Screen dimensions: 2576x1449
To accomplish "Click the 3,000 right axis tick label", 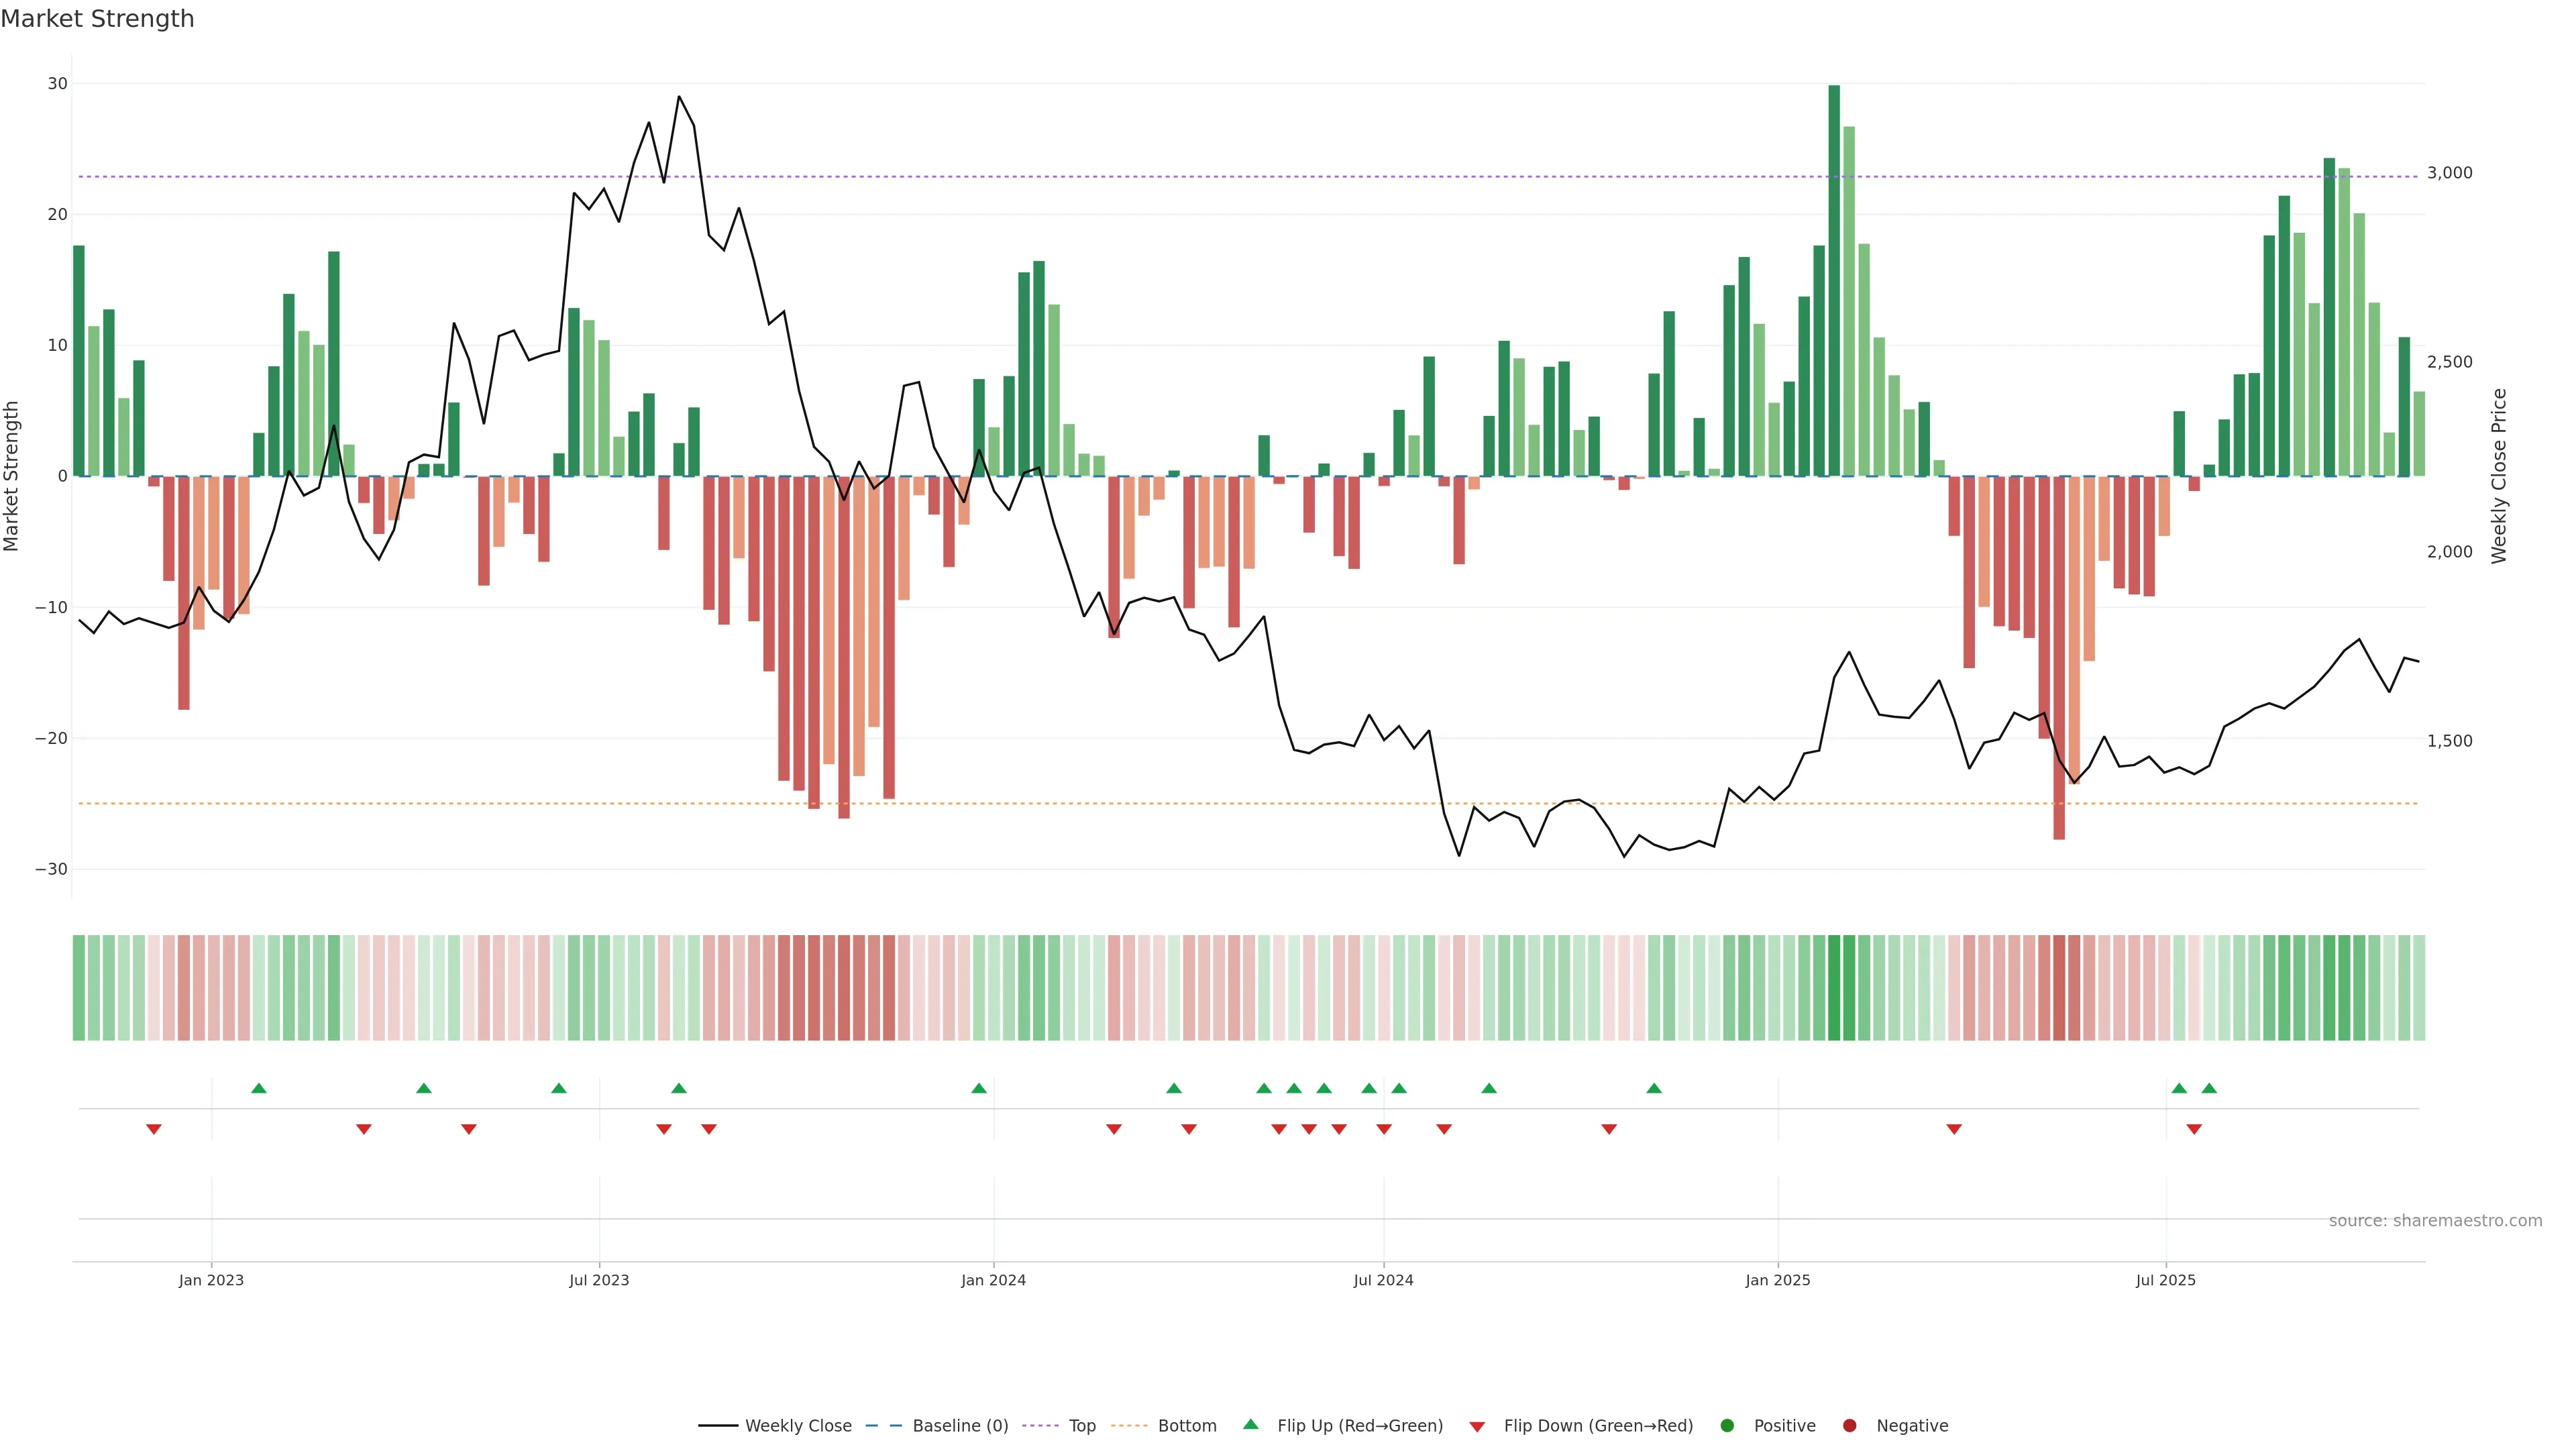I will (2449, 173).
